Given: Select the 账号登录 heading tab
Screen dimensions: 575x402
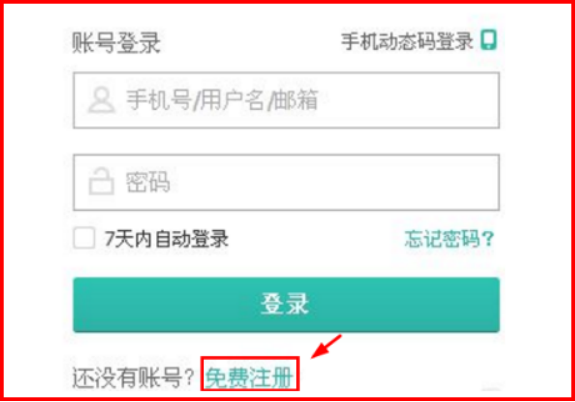Looking at the screenshot, I should [116, 43].
